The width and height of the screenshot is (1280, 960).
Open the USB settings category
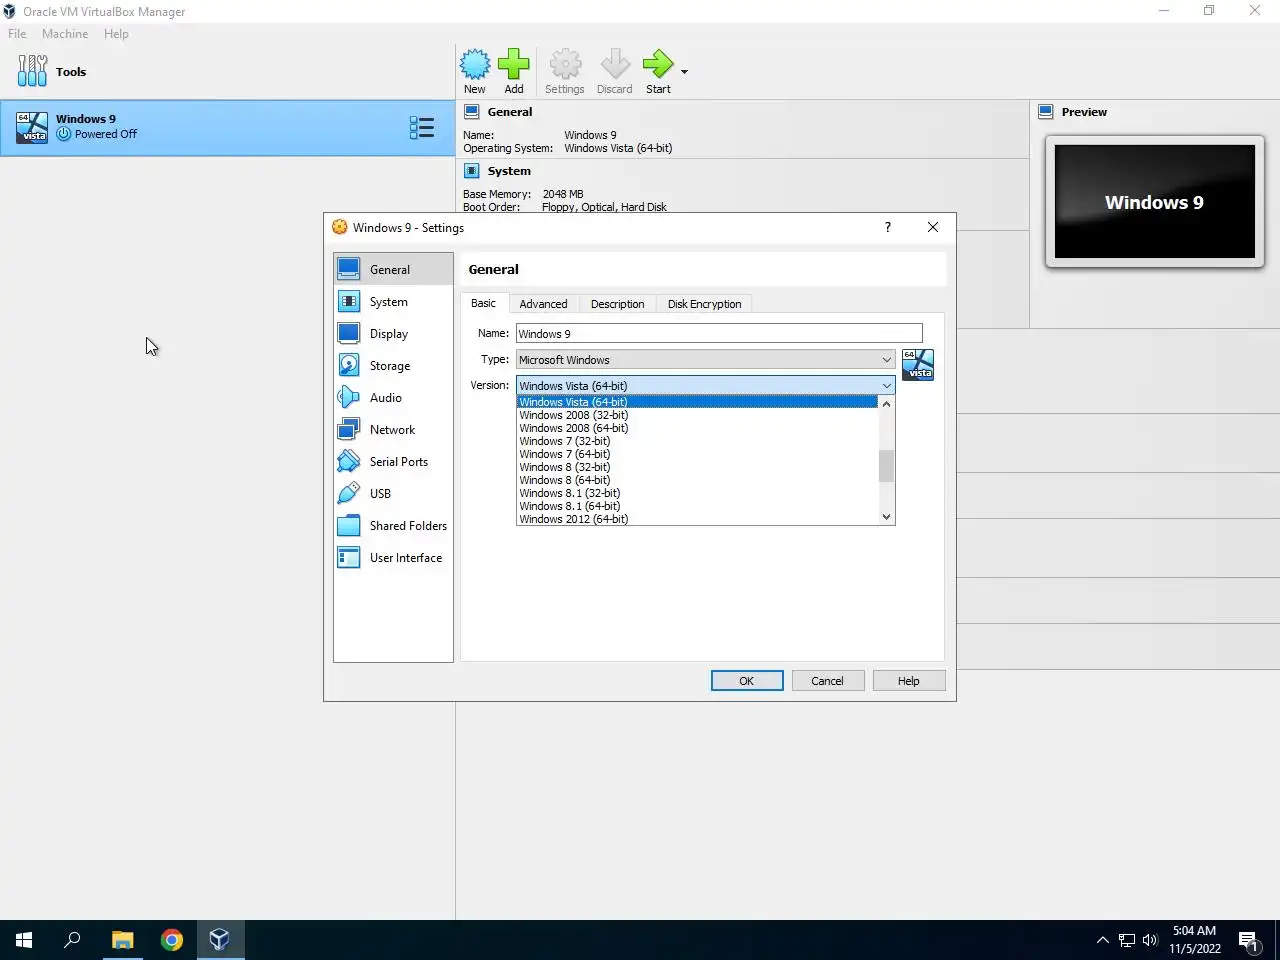point(393,493)
